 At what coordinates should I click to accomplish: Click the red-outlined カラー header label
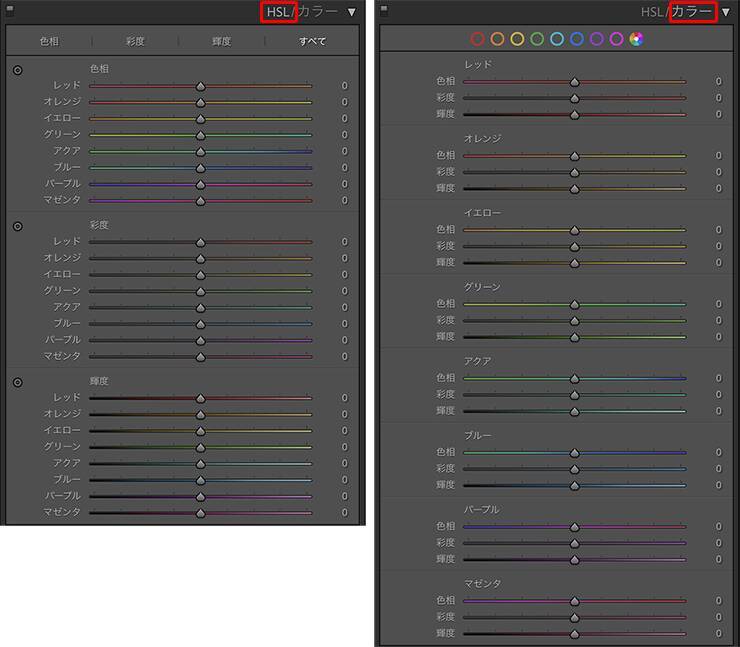click(x=692, y=12)
